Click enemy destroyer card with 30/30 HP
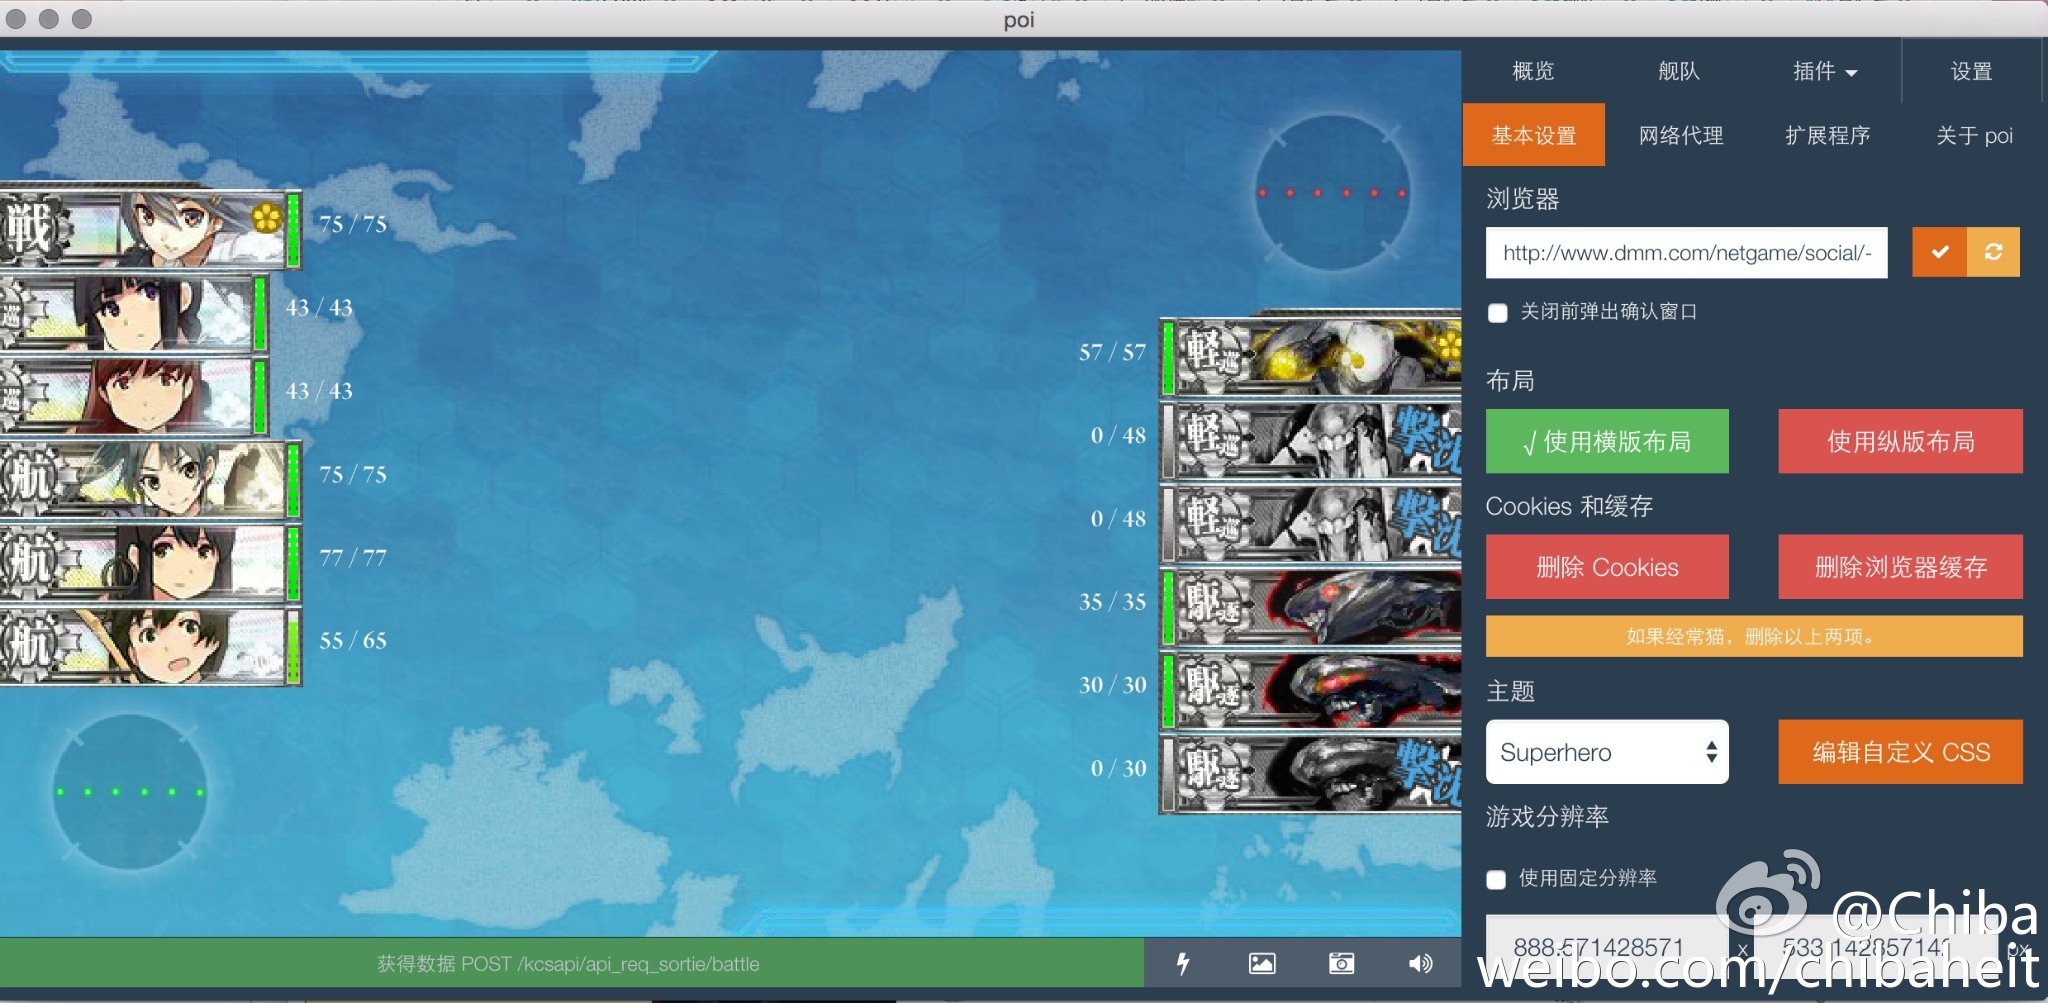Screen dimensions: 2048x1003 (1310, 689)
